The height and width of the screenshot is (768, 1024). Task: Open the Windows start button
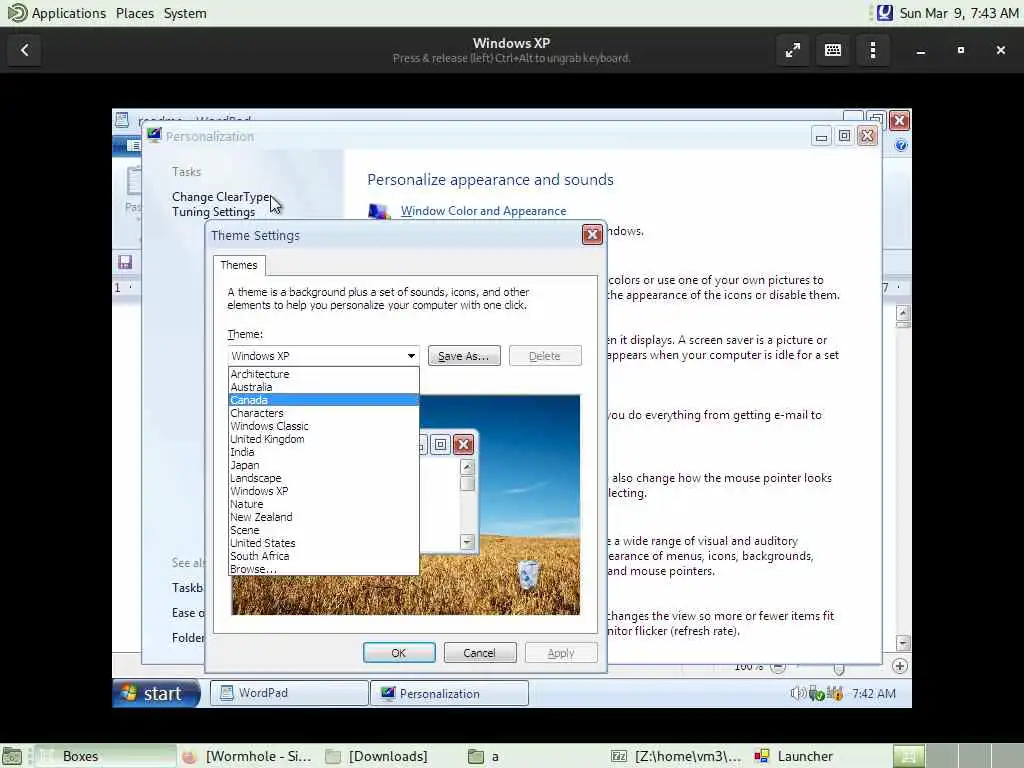[157, 693]
